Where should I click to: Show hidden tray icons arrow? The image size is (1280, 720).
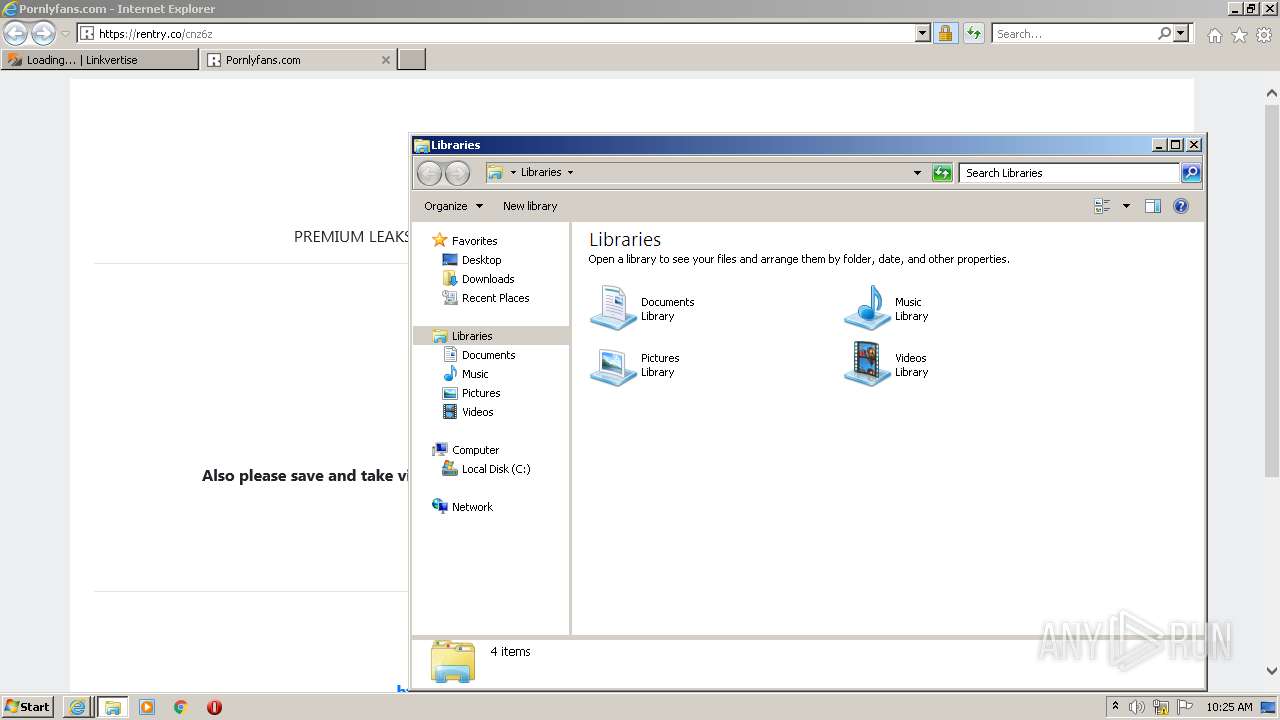pos(1115,706)
